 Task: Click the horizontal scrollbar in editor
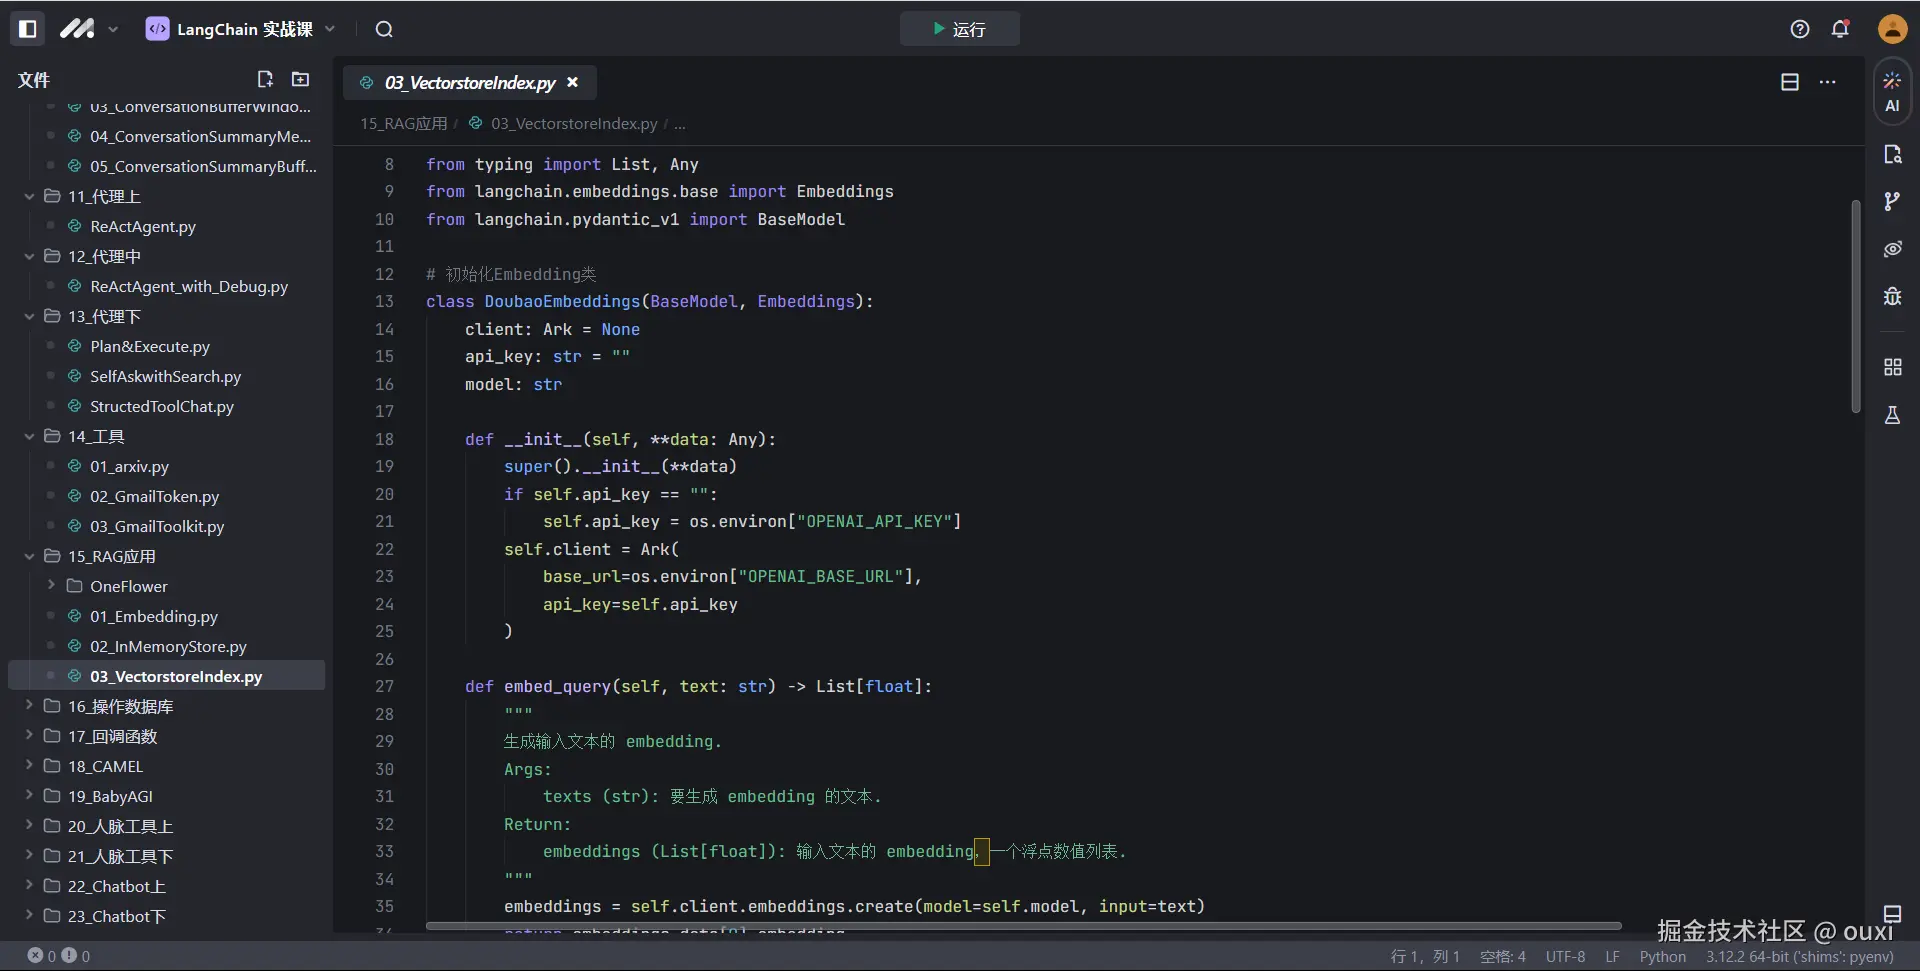[1022, 926]
